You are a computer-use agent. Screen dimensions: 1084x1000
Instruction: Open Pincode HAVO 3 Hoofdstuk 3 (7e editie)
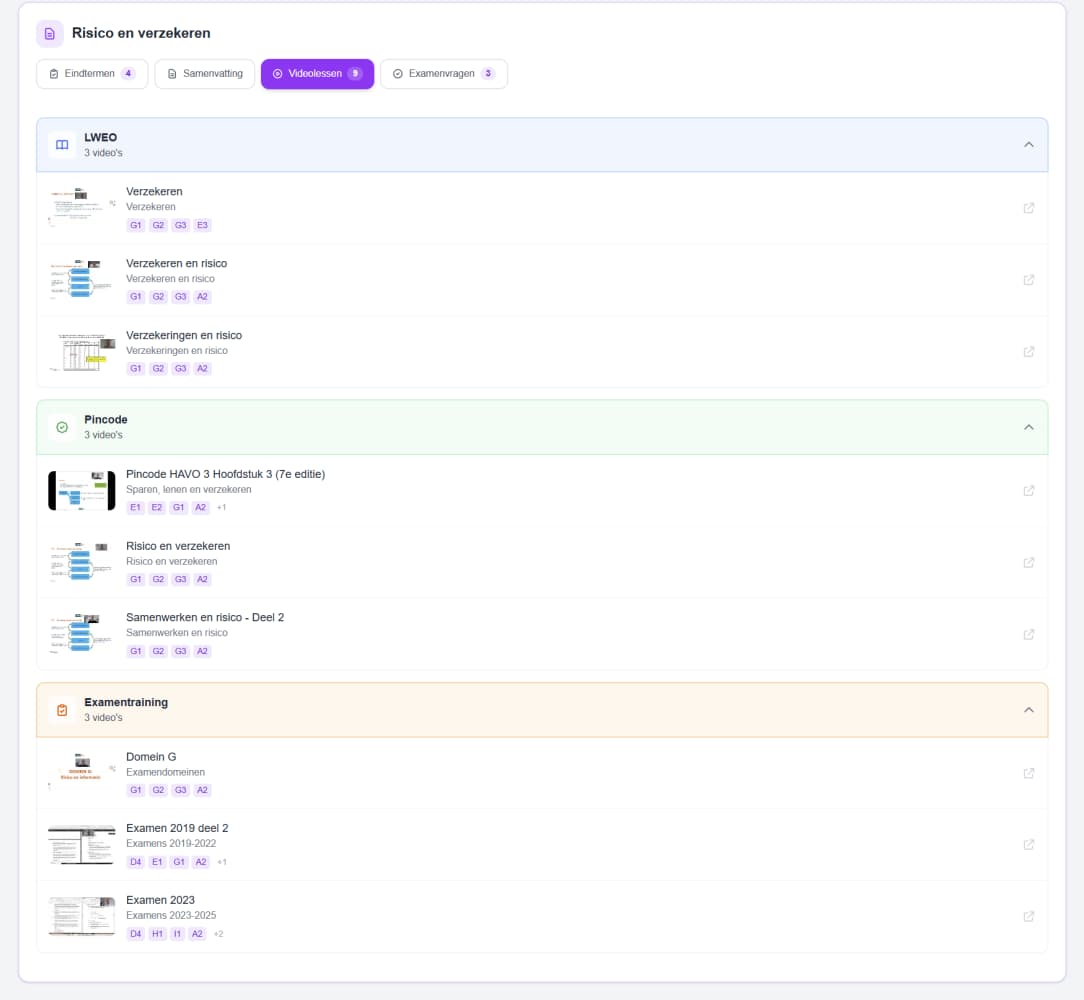coord(225,474)
